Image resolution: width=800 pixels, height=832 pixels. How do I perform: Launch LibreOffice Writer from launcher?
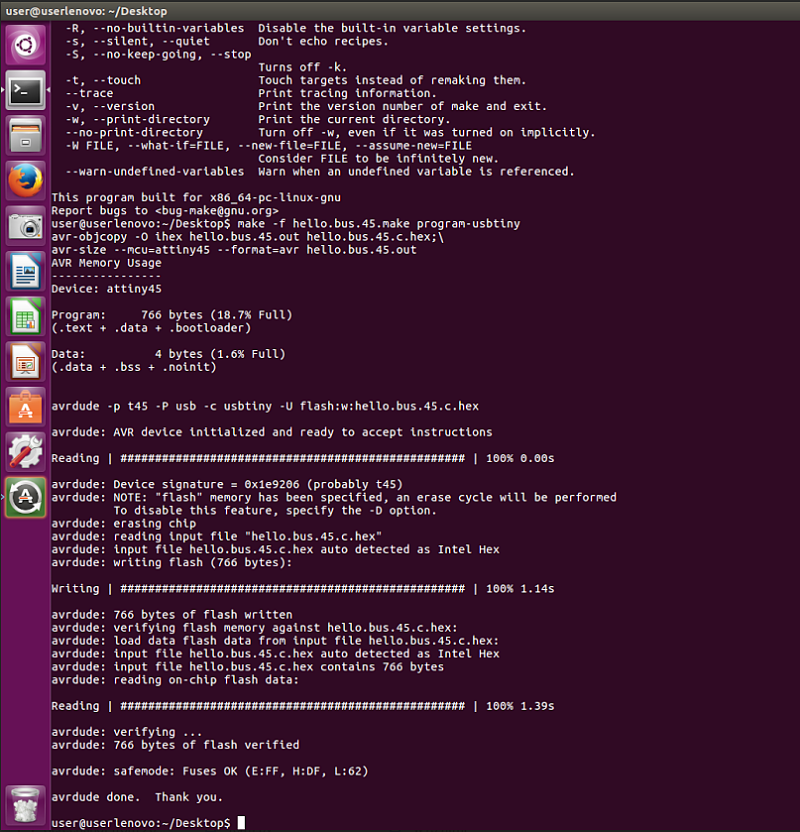[25, 271]
